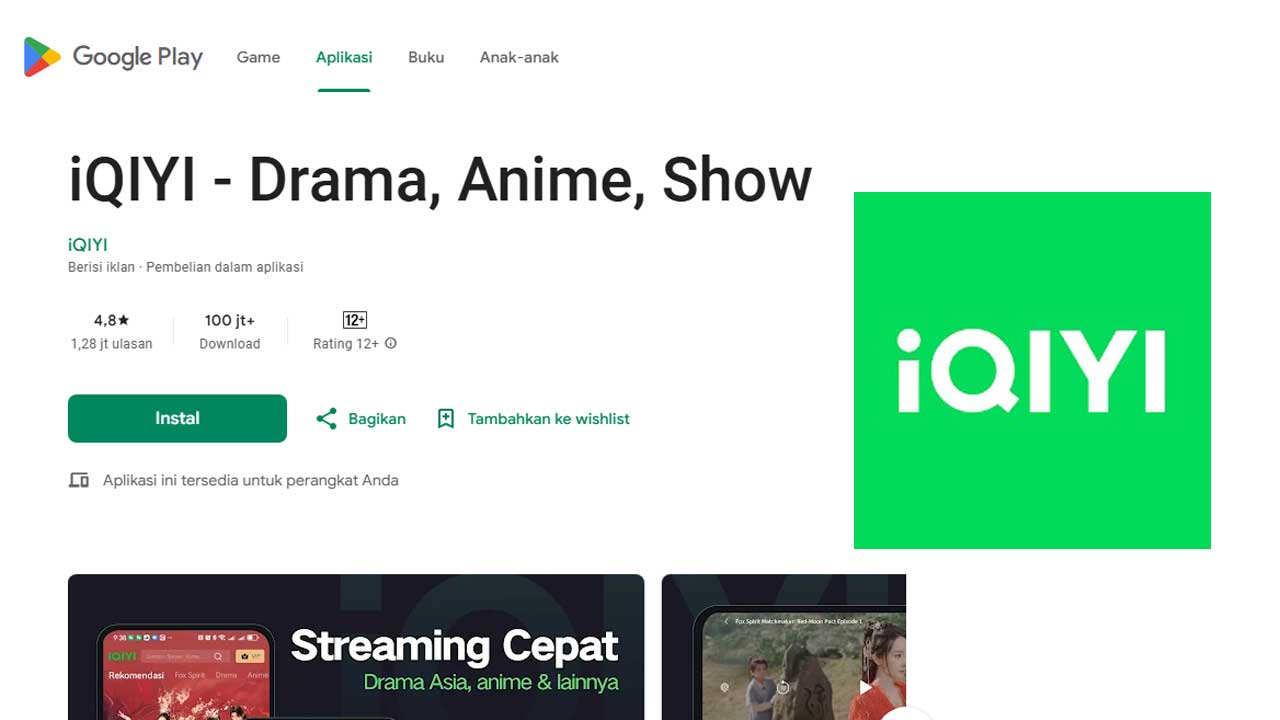1280x720 pixels.
Task: Click the 100 jt+ download count
Action: click(230, 320)
